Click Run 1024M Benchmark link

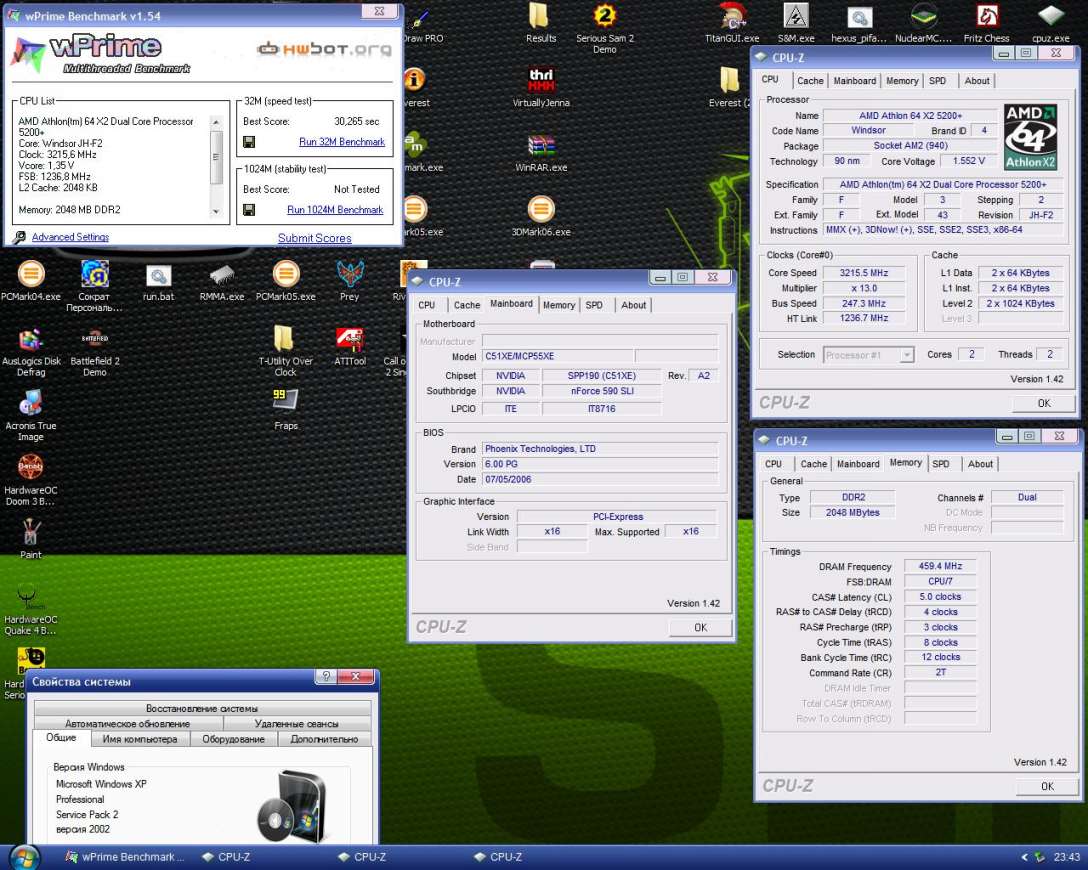click(x=335, y=210)
